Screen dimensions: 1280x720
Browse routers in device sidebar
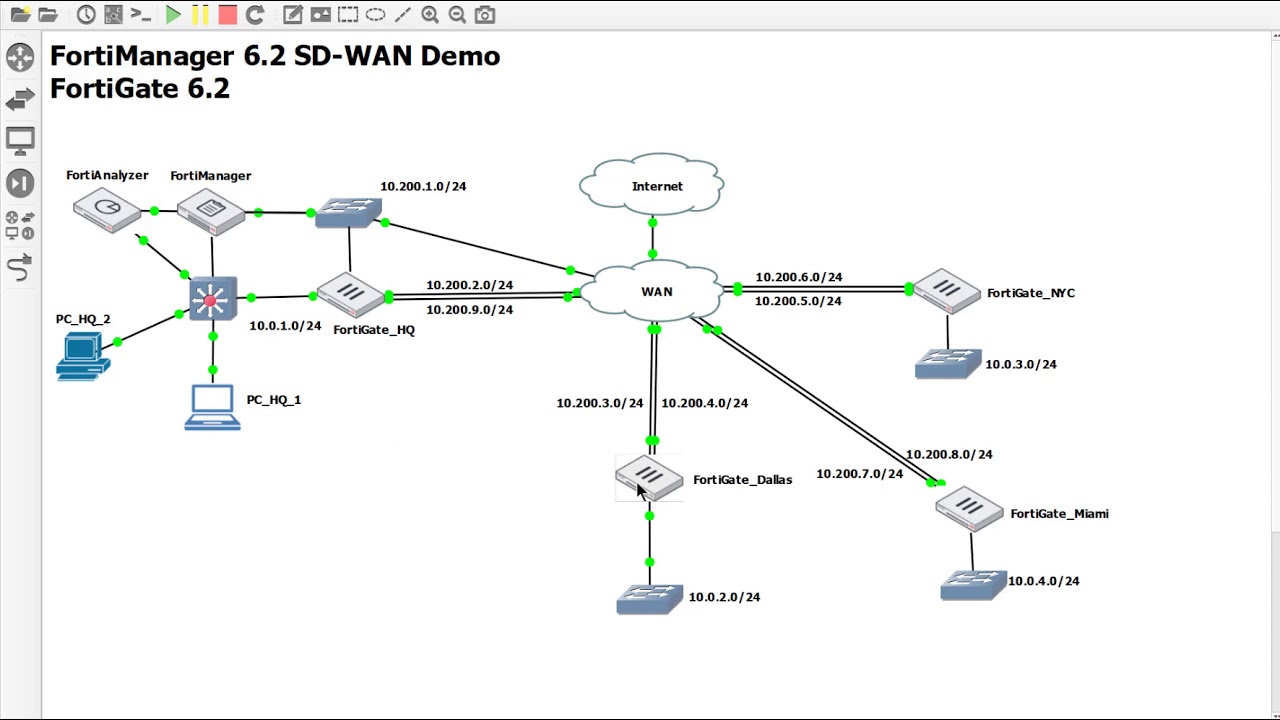20,57
